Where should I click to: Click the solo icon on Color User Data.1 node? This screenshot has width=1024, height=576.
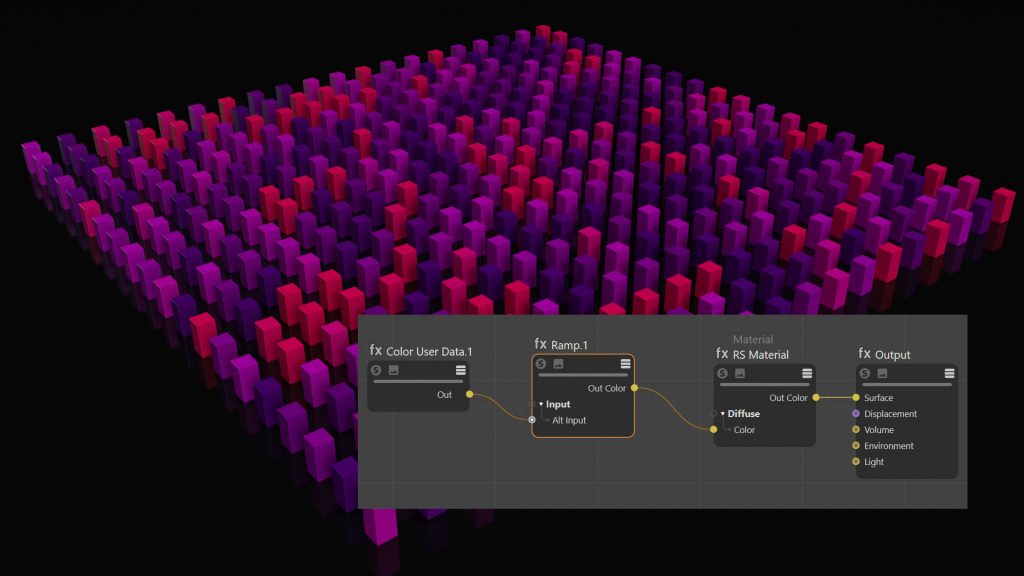pos(376,370)
